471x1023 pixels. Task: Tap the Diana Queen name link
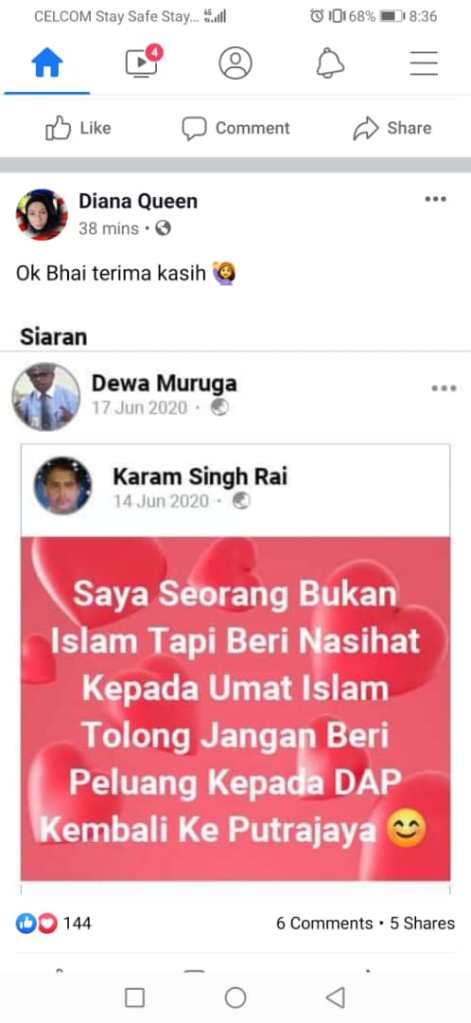(138, 201)
